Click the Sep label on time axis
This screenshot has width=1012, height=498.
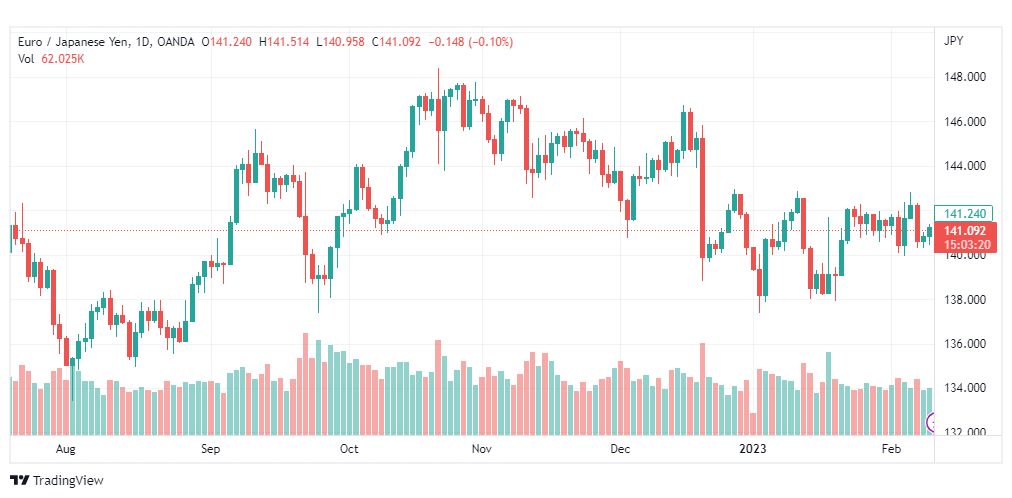tap(210, 449)
